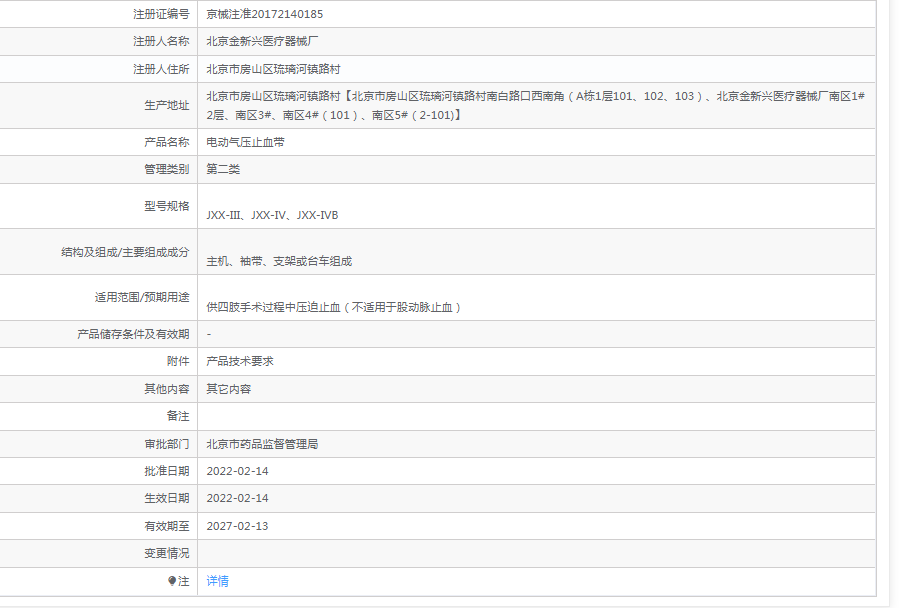
Task: Click the 适用范围/预期用途 label
Action: pyautogui.click(x=142, y=297)
